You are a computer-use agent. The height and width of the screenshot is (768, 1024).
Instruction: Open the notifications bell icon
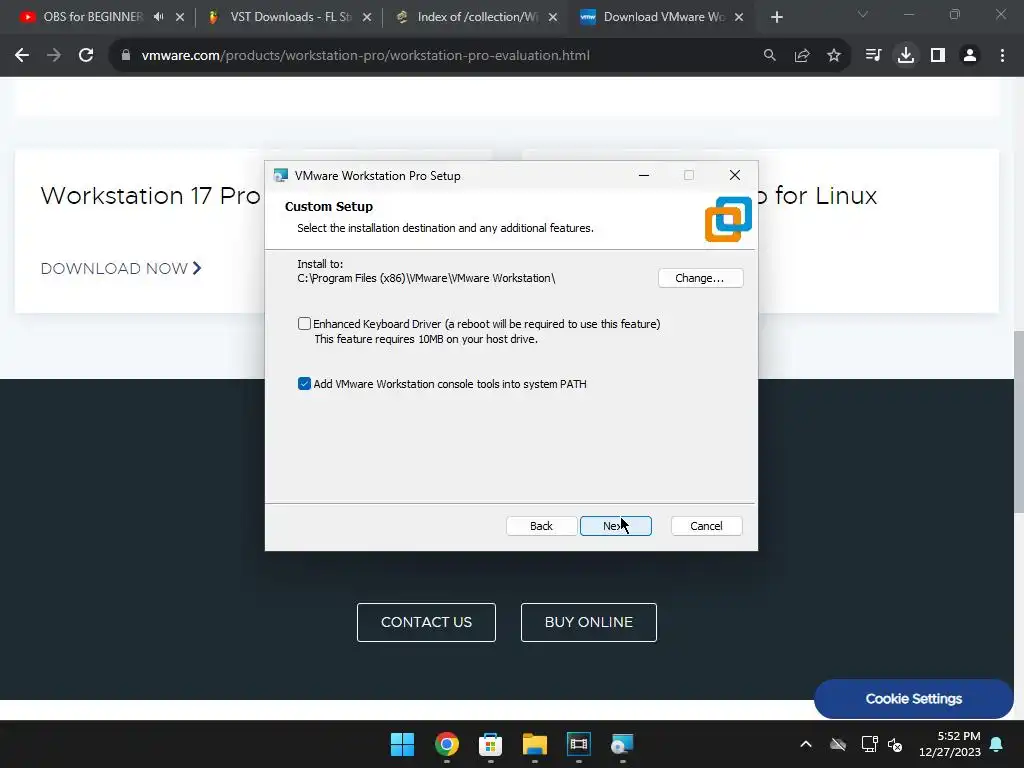(x=997, y=744)
